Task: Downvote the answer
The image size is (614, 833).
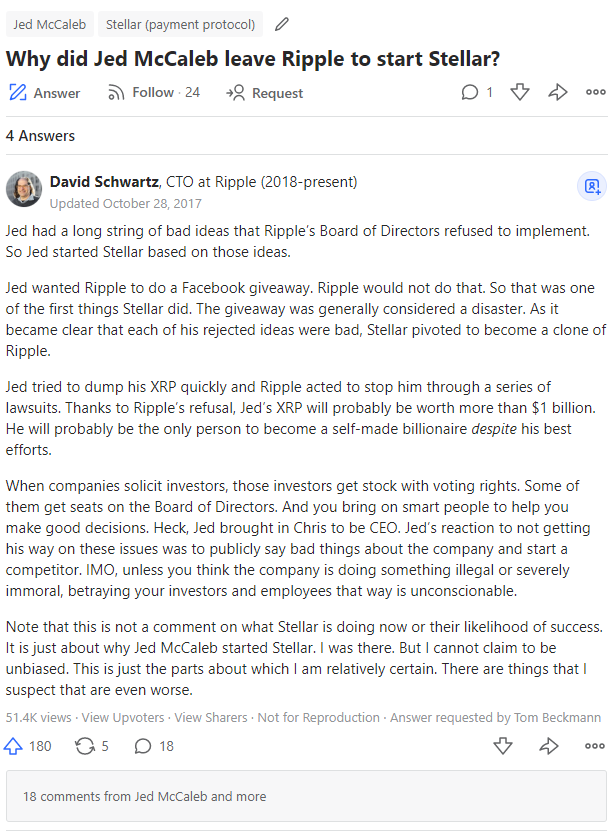Action: (x=503, y=746)
